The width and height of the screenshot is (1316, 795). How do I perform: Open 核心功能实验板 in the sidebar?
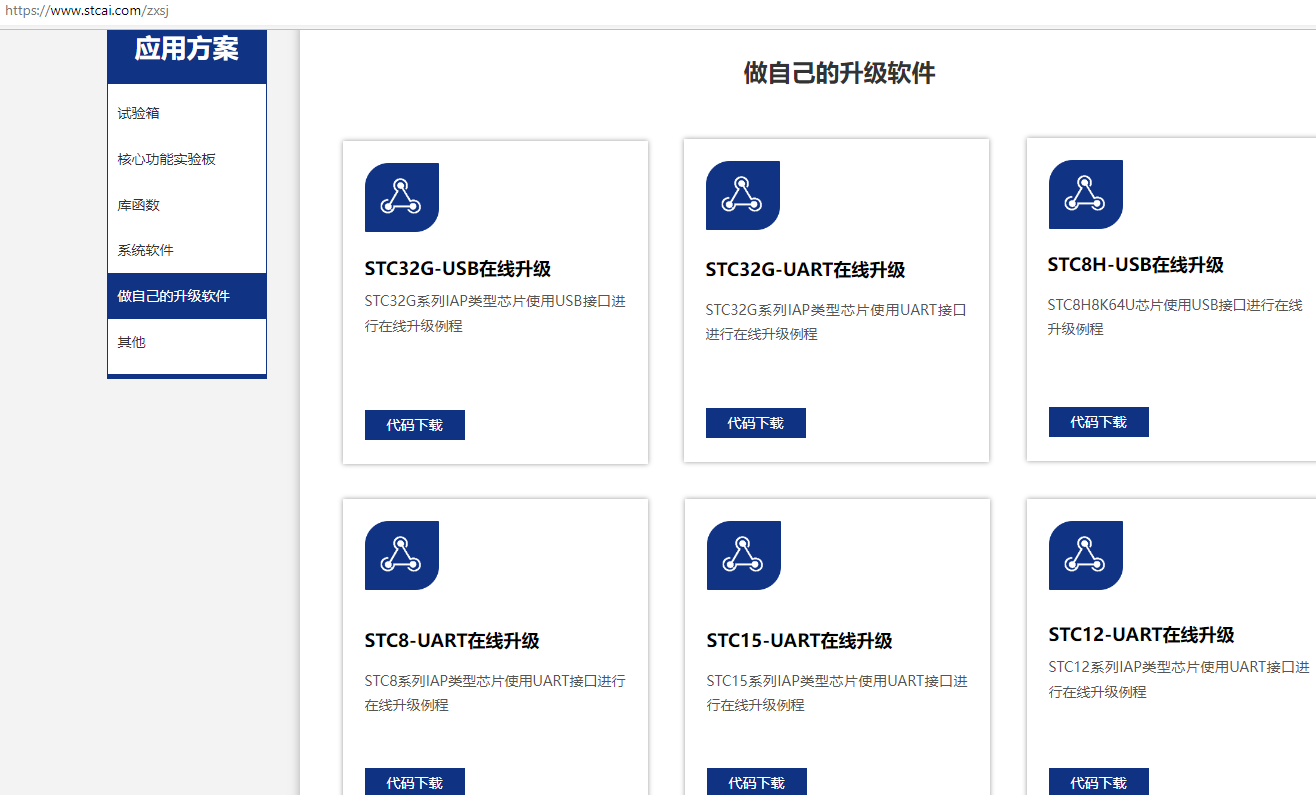pyautogui.click(x=187, y=159)
